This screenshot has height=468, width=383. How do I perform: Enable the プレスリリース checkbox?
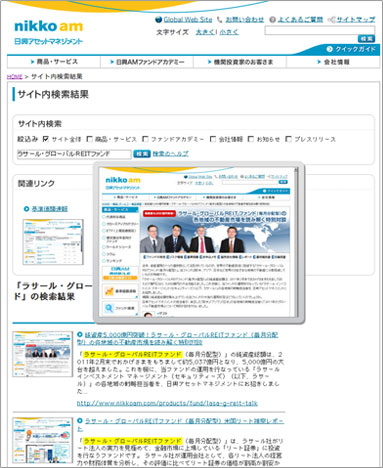[289, 139]
